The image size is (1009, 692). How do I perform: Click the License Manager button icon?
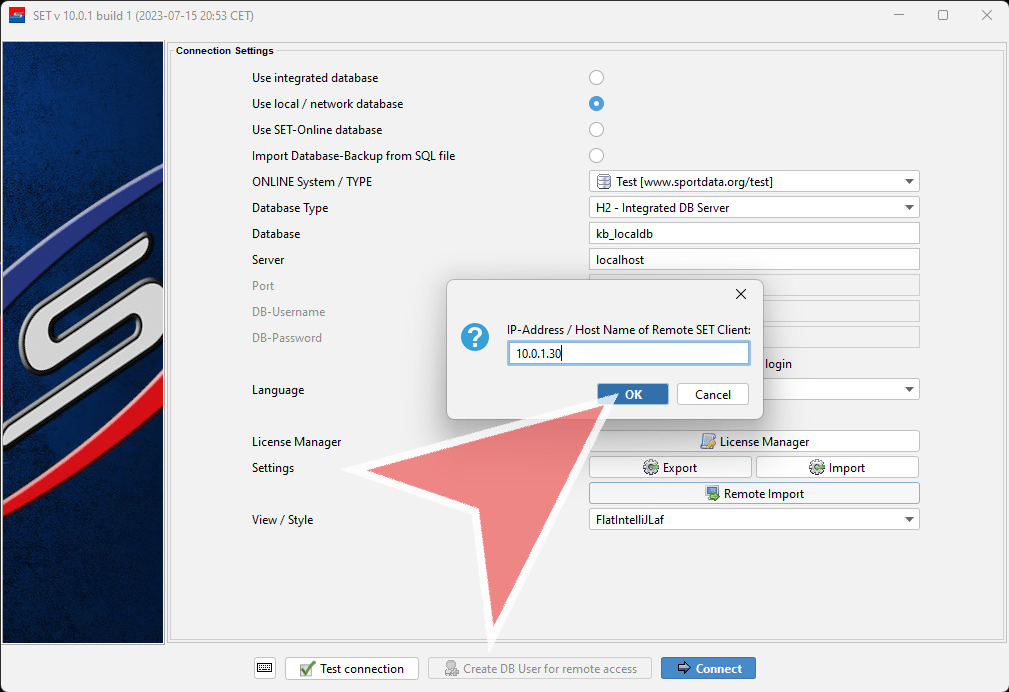coord(708,441)
